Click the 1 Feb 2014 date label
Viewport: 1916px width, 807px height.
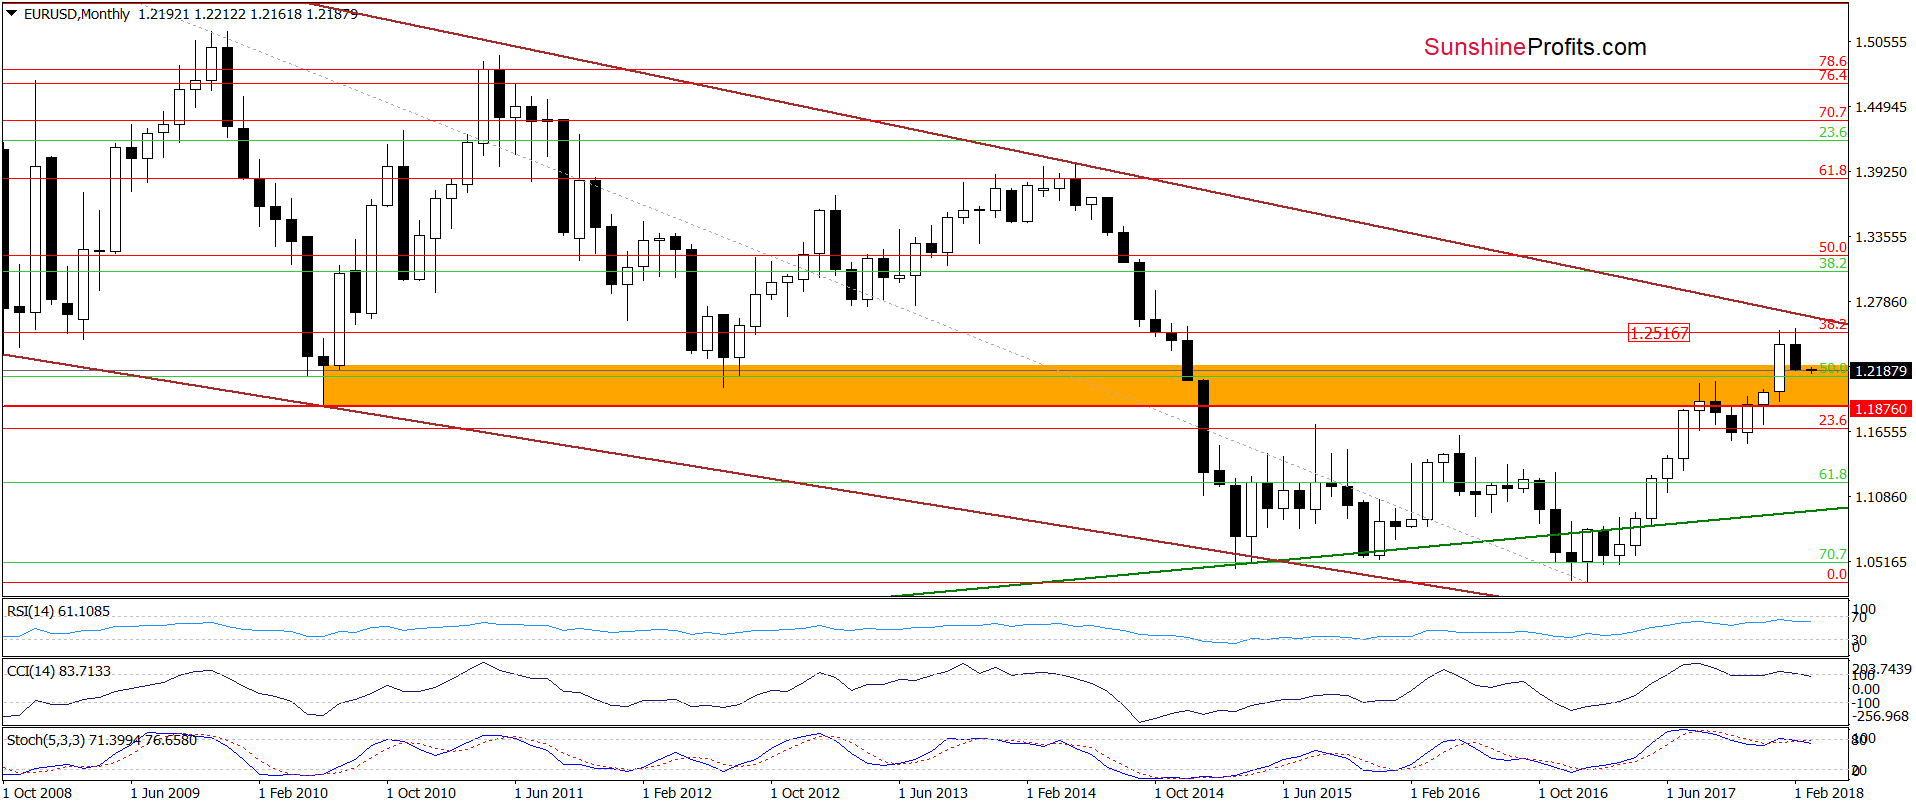[x=1061, y=793]
